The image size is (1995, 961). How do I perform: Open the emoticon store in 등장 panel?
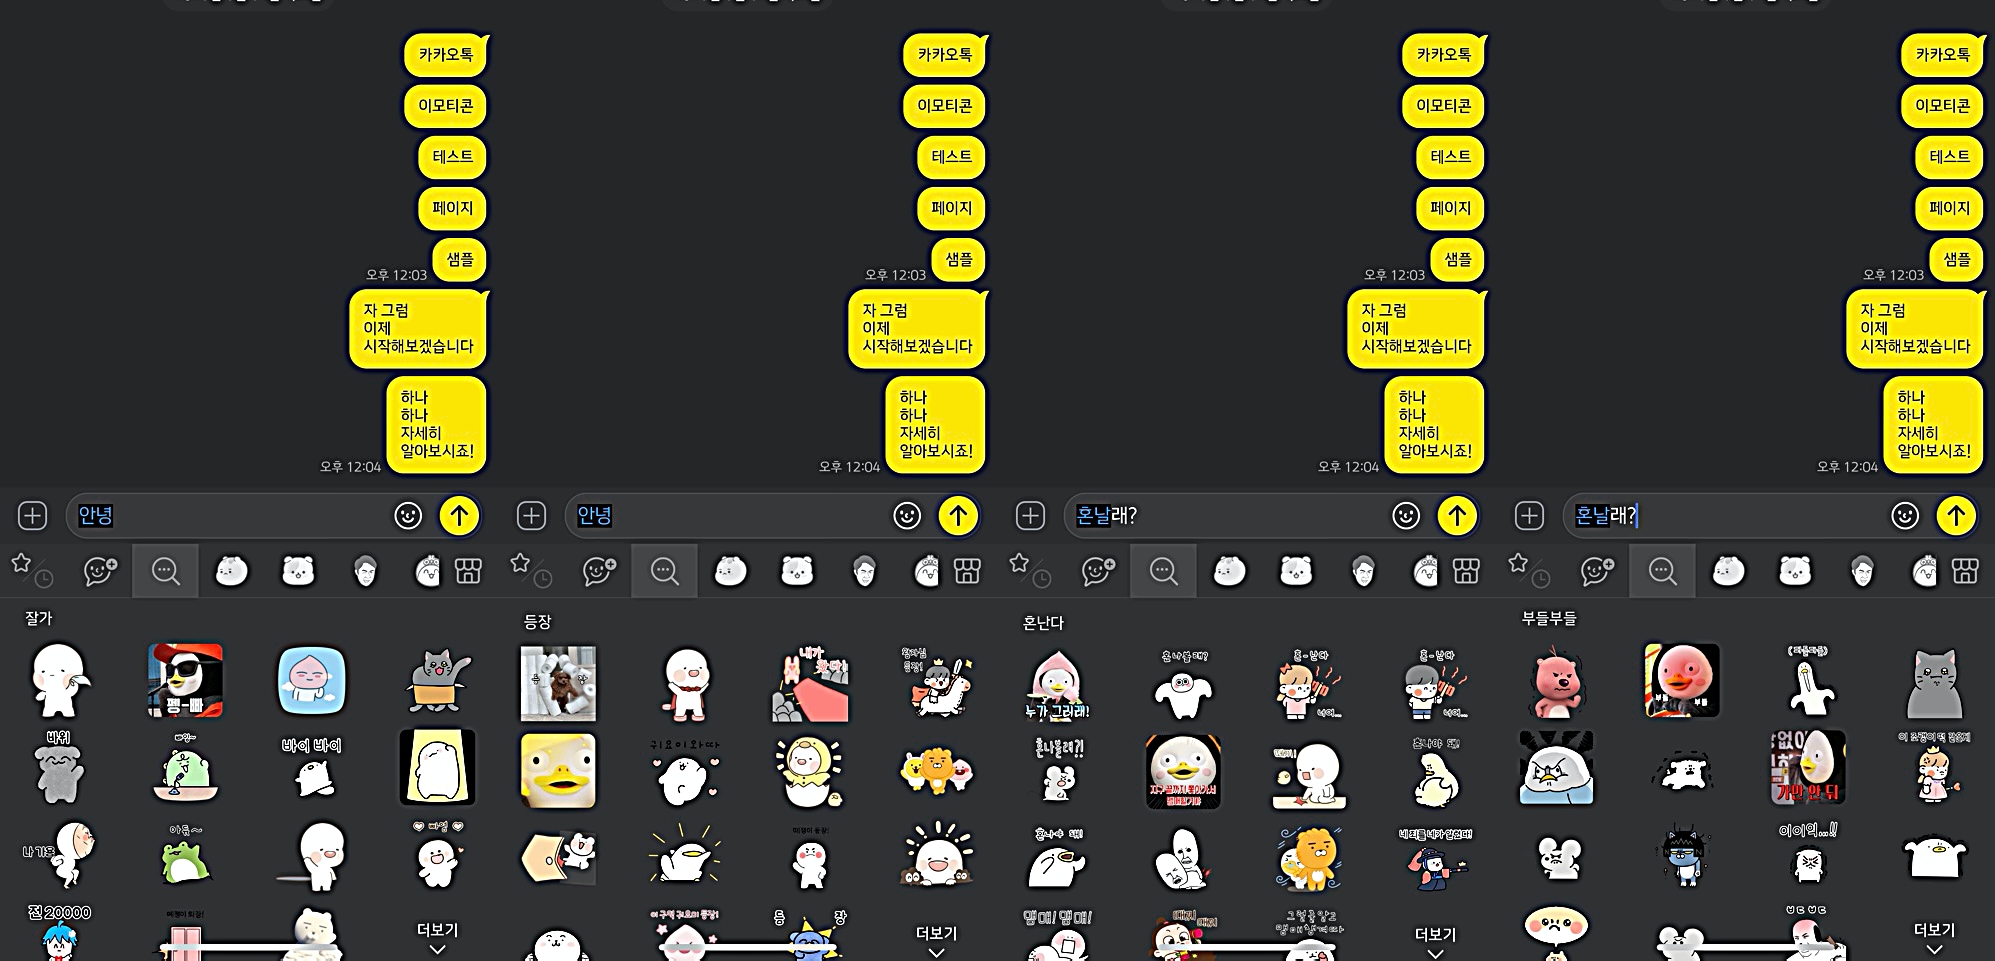click(x=967, y=571)
